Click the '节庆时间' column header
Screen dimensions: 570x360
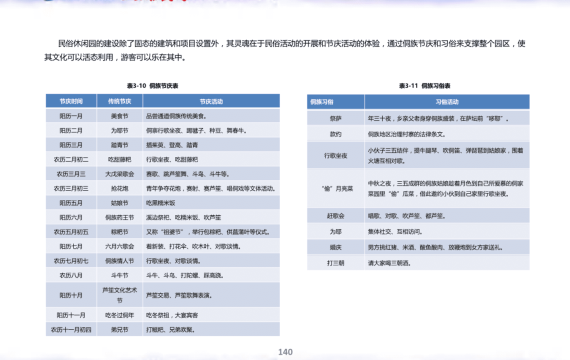tap(71, 101)
